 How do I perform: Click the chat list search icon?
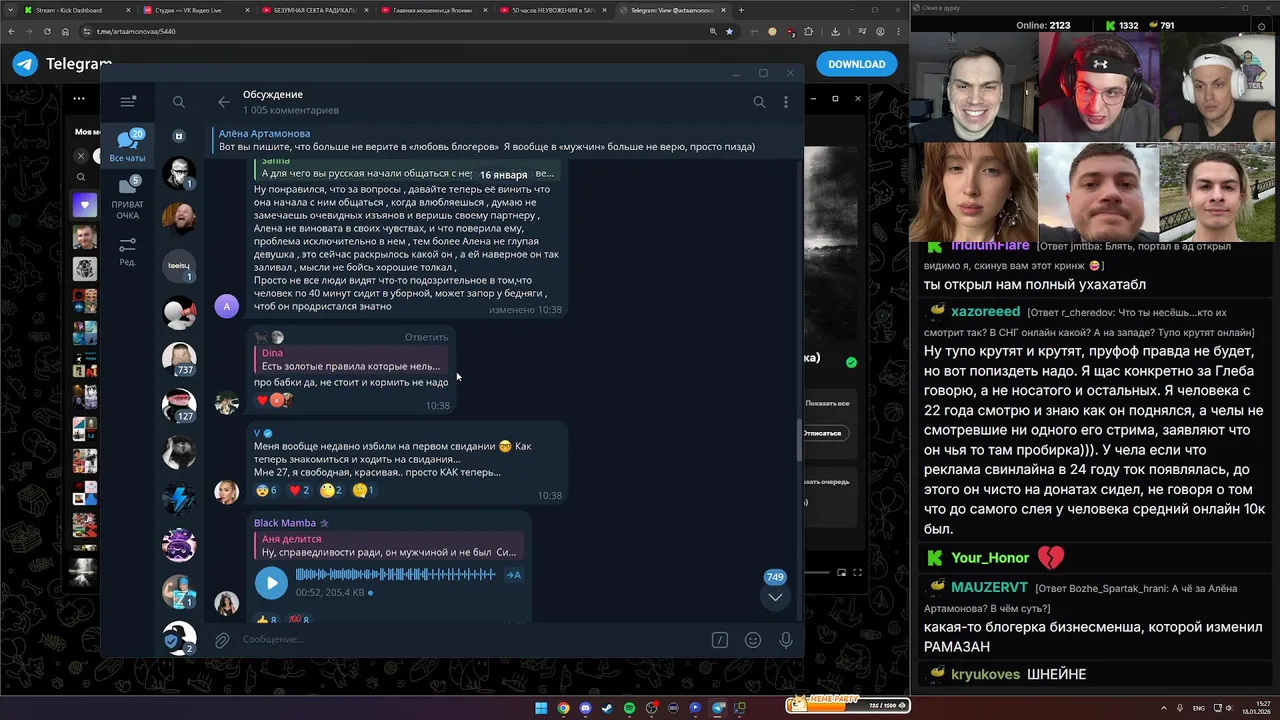point(179,102)
